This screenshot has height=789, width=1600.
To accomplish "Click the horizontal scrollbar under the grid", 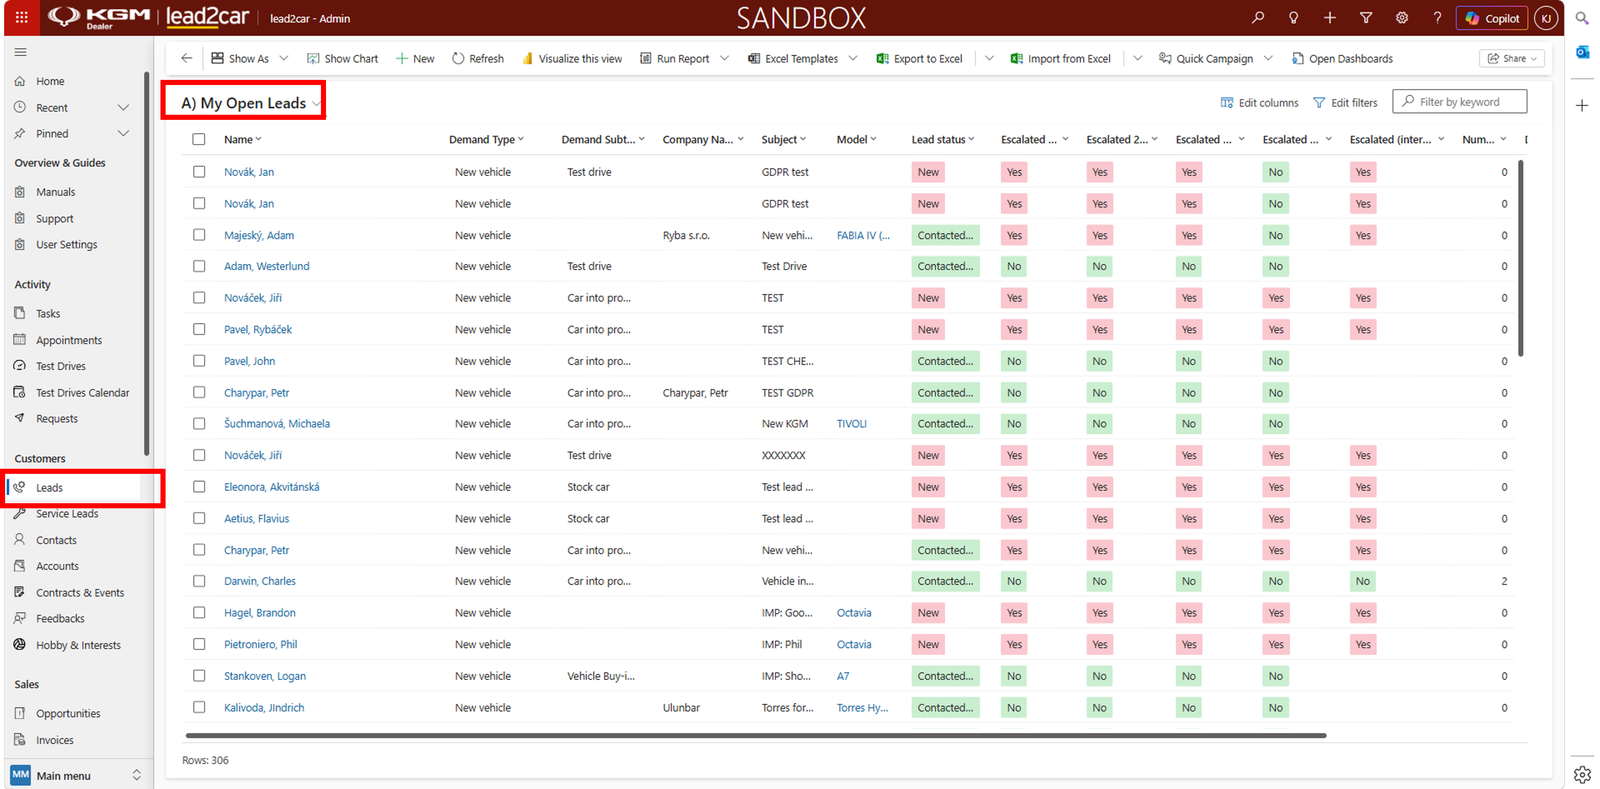I will click(756, 736).
